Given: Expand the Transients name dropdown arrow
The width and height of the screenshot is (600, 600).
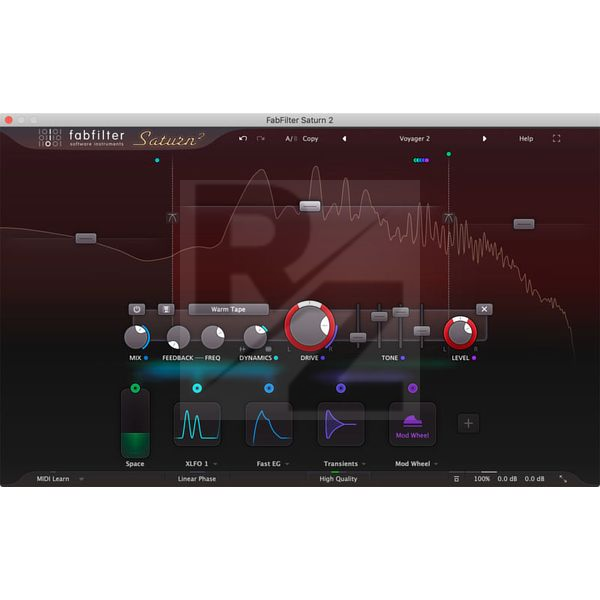Looking at the screenshot, I should coord(364,464).
